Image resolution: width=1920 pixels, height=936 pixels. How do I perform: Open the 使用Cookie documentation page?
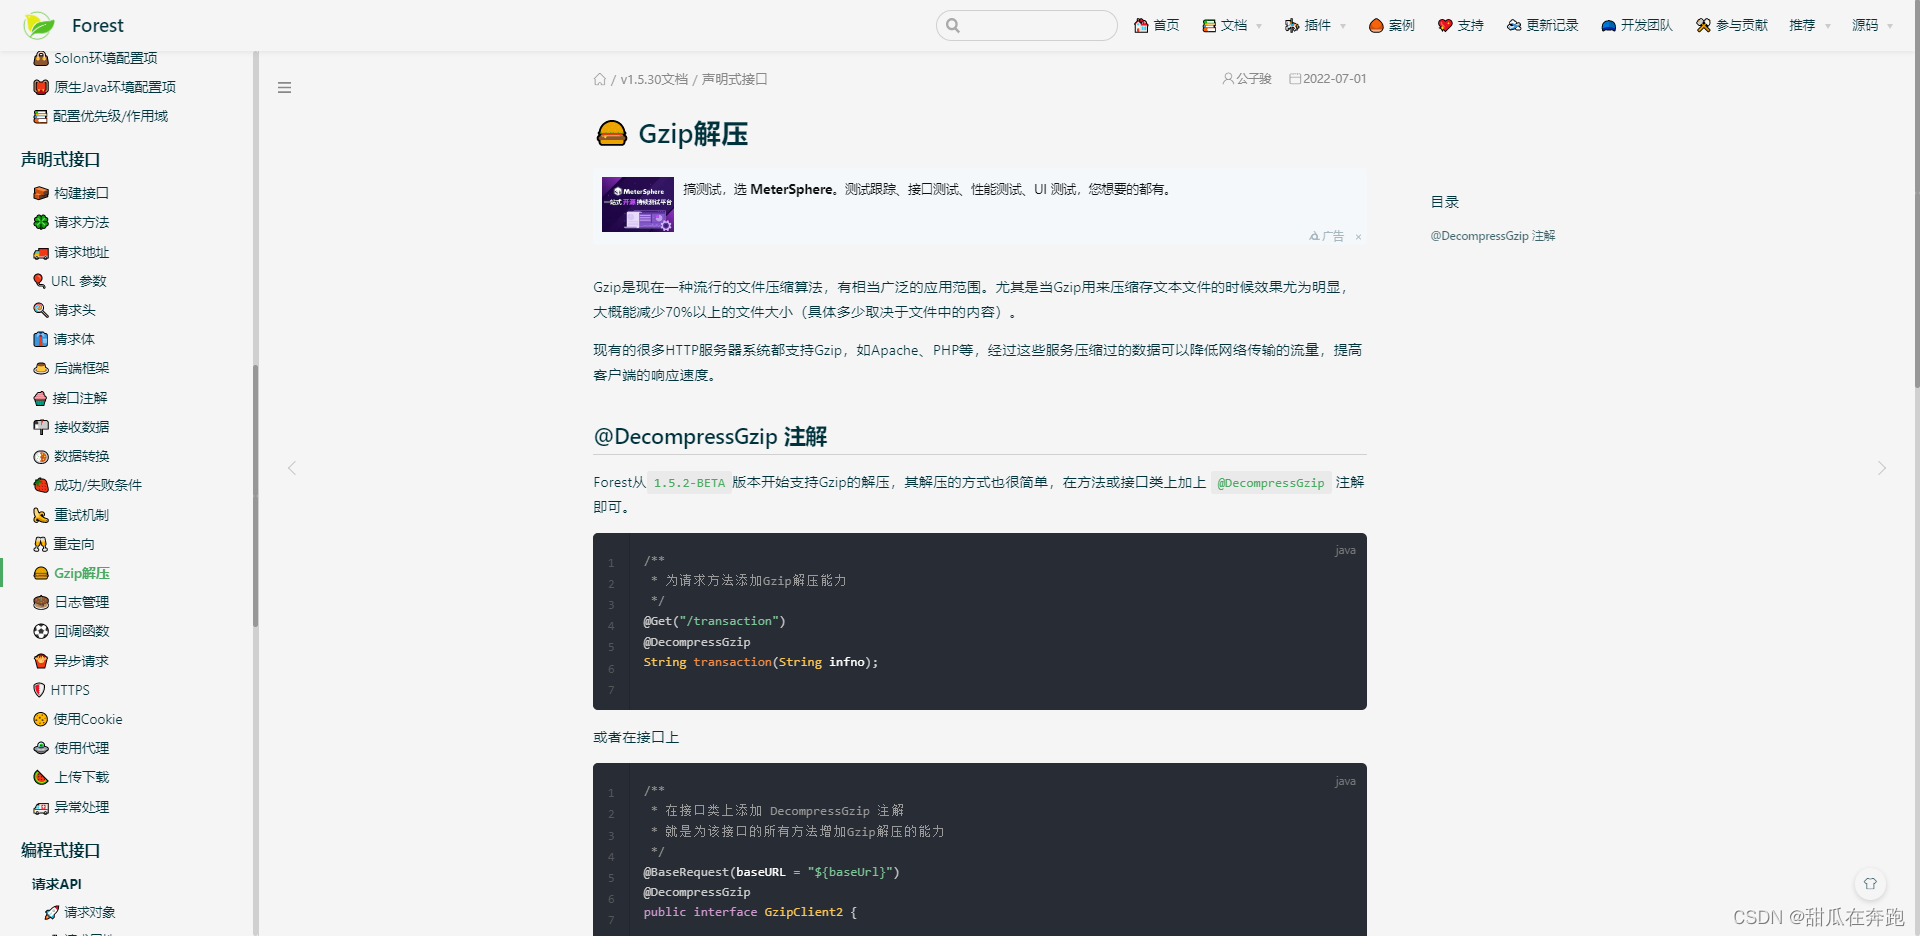coord(87,718)
